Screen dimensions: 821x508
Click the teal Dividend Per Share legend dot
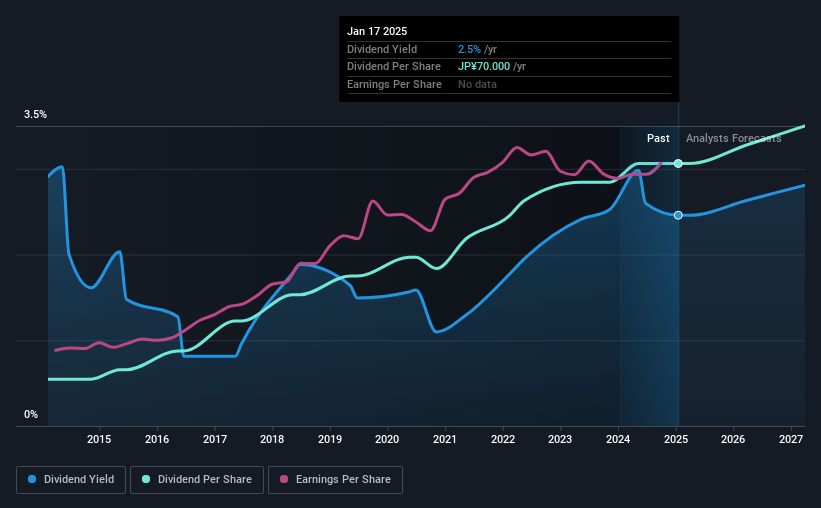point(146,479)
